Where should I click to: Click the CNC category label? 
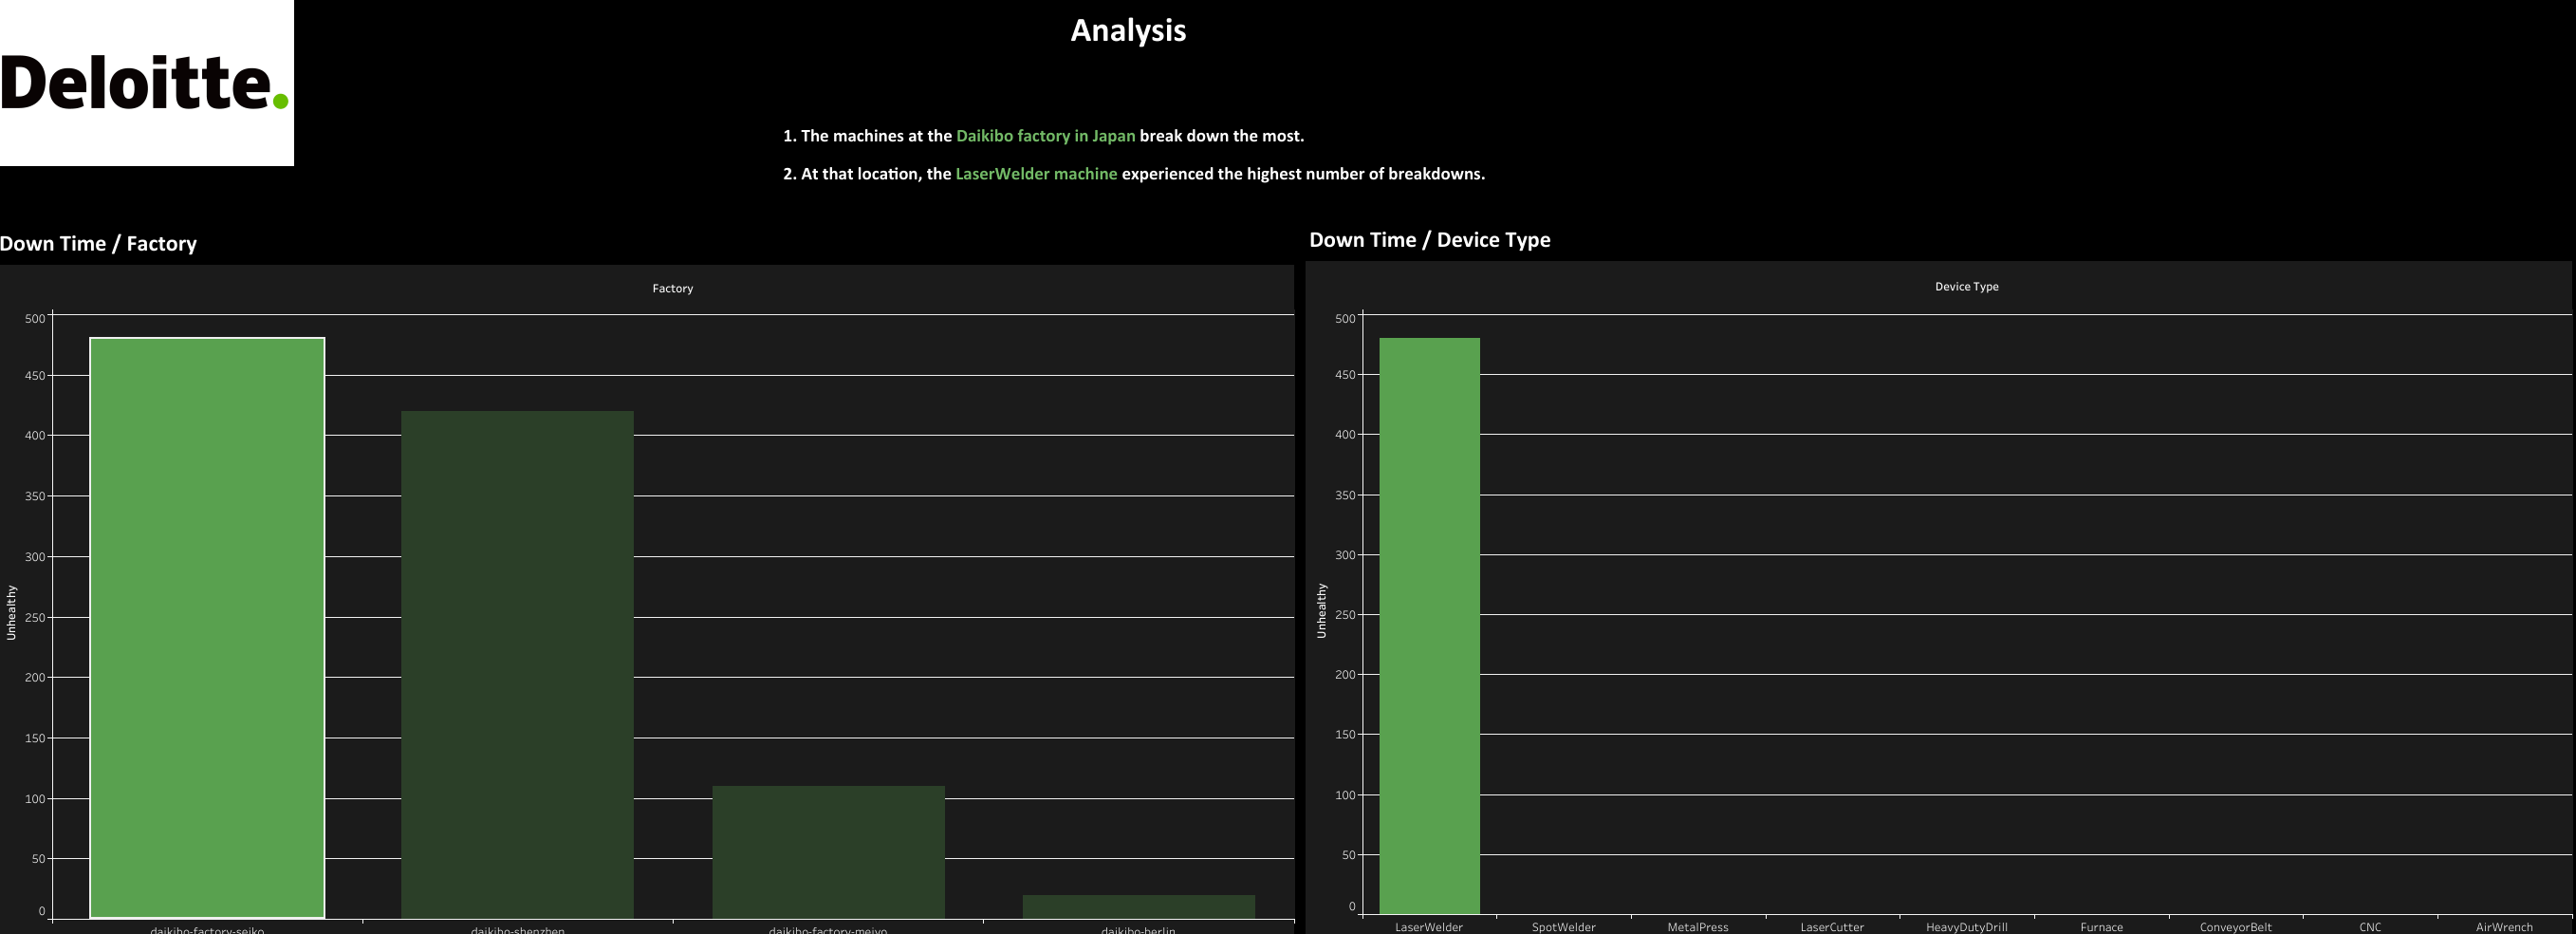[x=2370, y=927]
